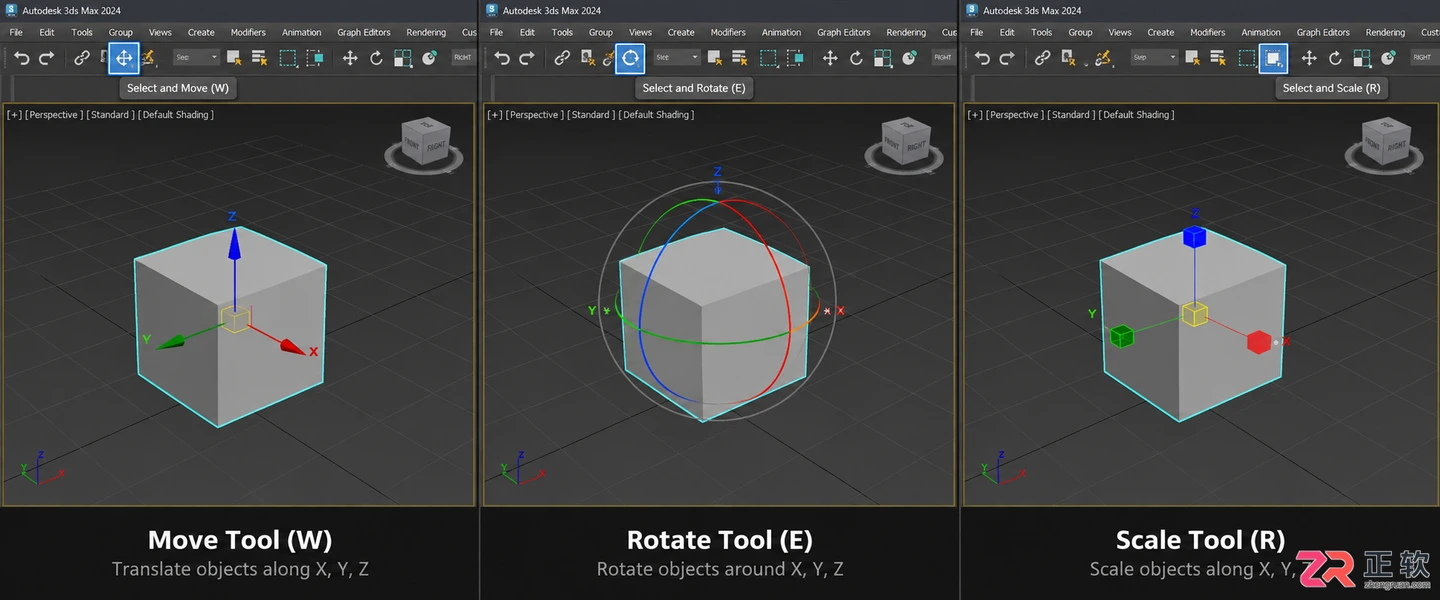Select and Place icon in Move Tool panel
This screenshot has height=600, width=1440.
(x=430, y=58)
